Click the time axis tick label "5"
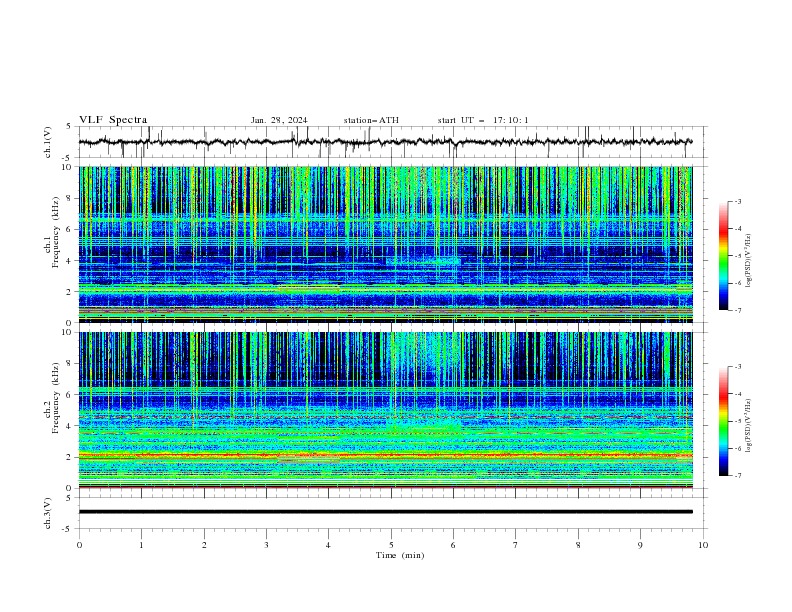The height and width of the screenshot is (612, 792). pyautogui.click(x=391, y=545)
